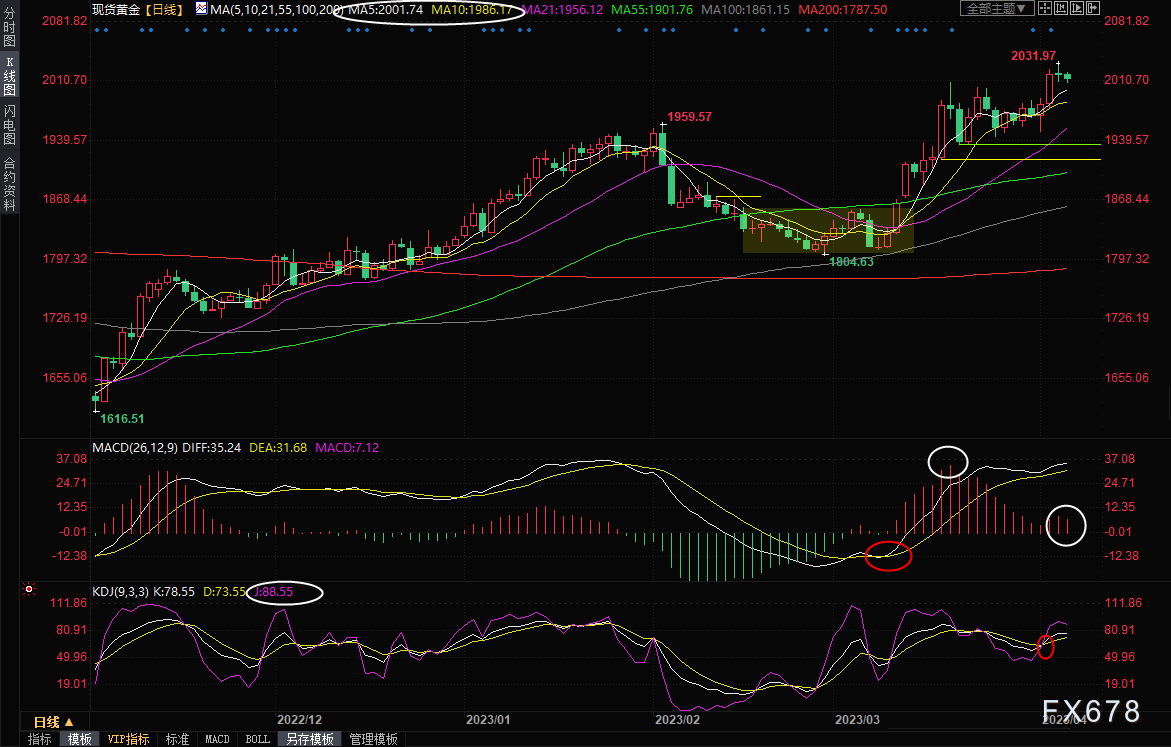Viewport: 1171px width, 747px height.
Task: Select the K线图 side tab
Action: click(x=9, y=81)
